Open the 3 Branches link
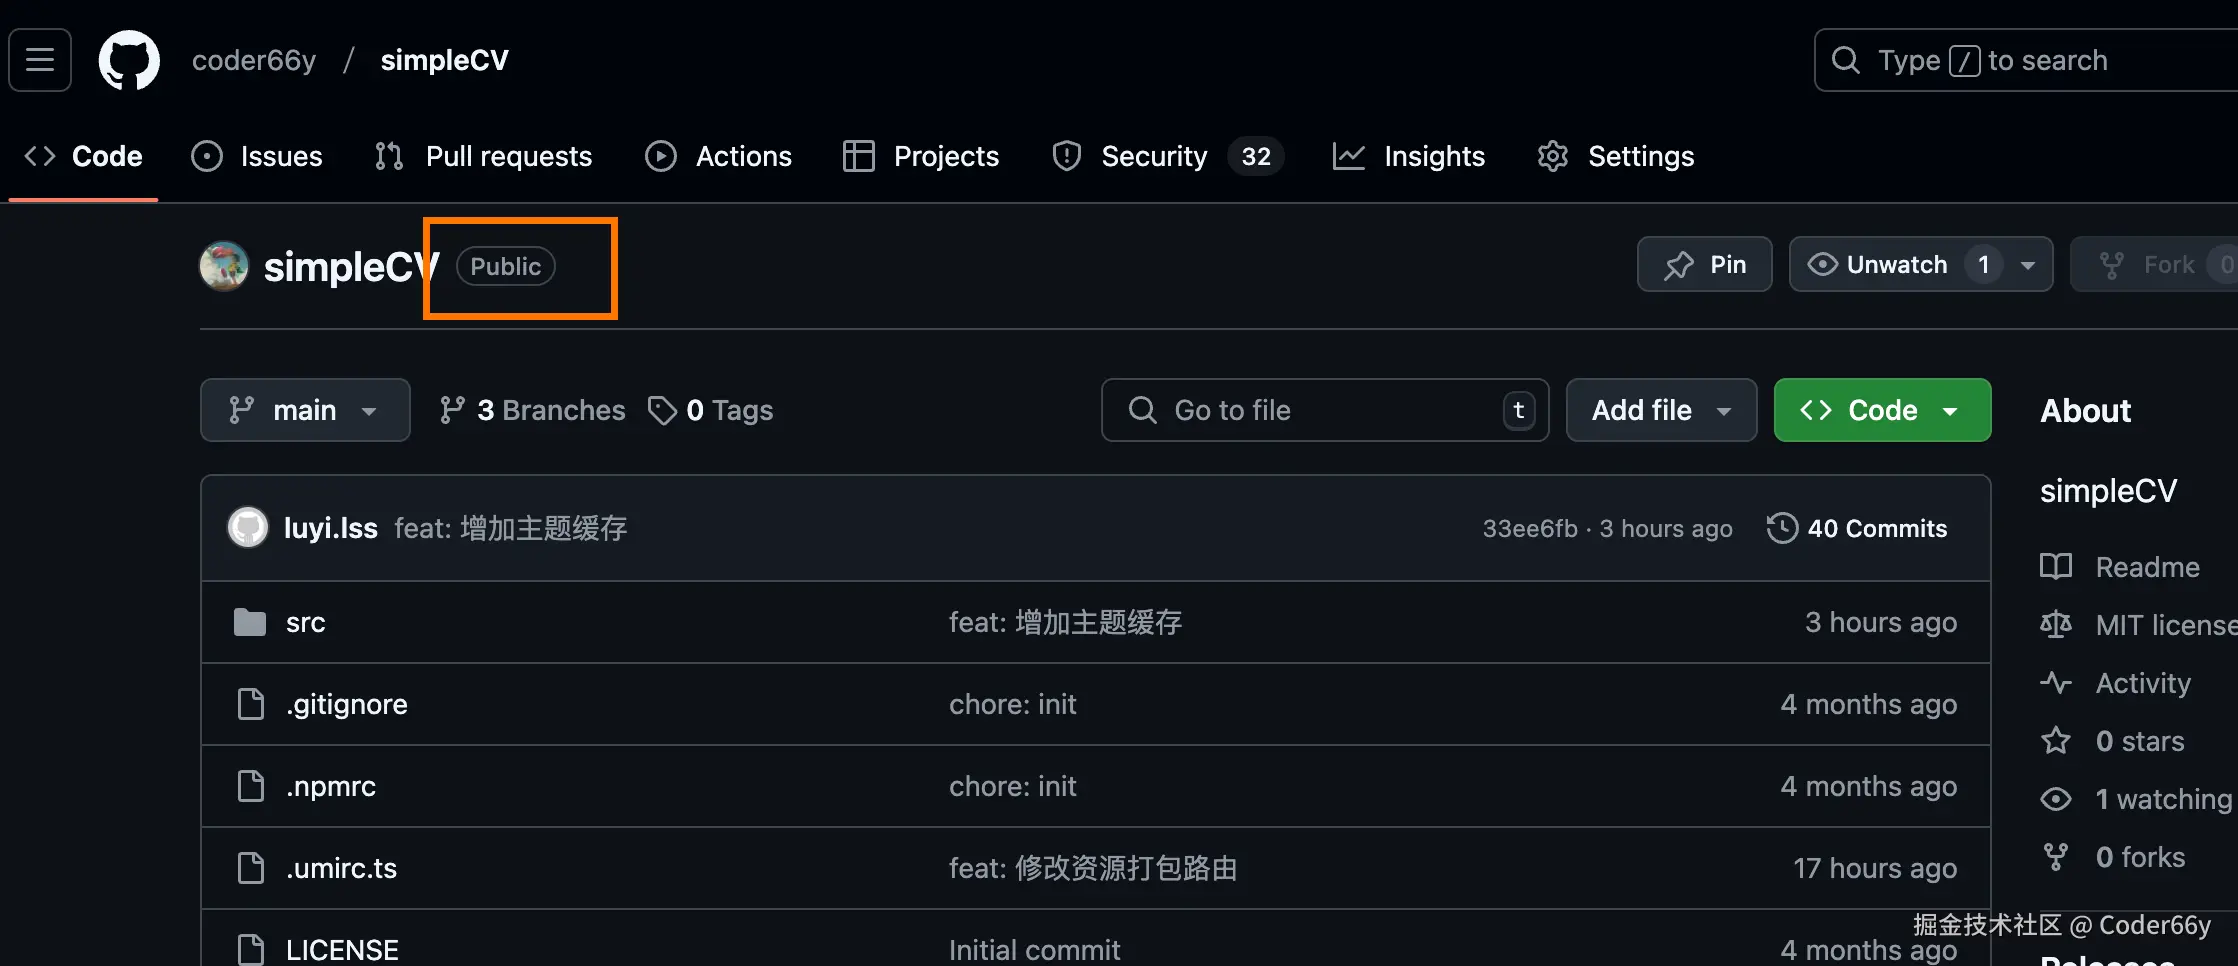 532,410
